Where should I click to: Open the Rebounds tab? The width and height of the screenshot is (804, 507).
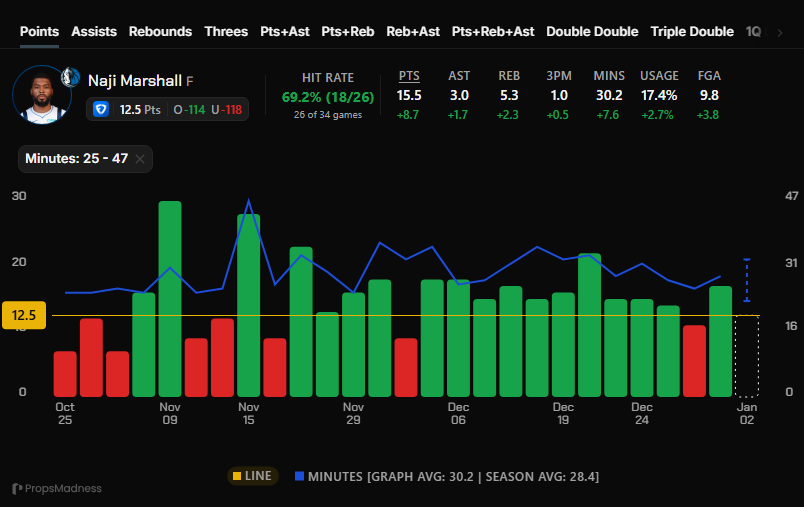coord(160,32)
